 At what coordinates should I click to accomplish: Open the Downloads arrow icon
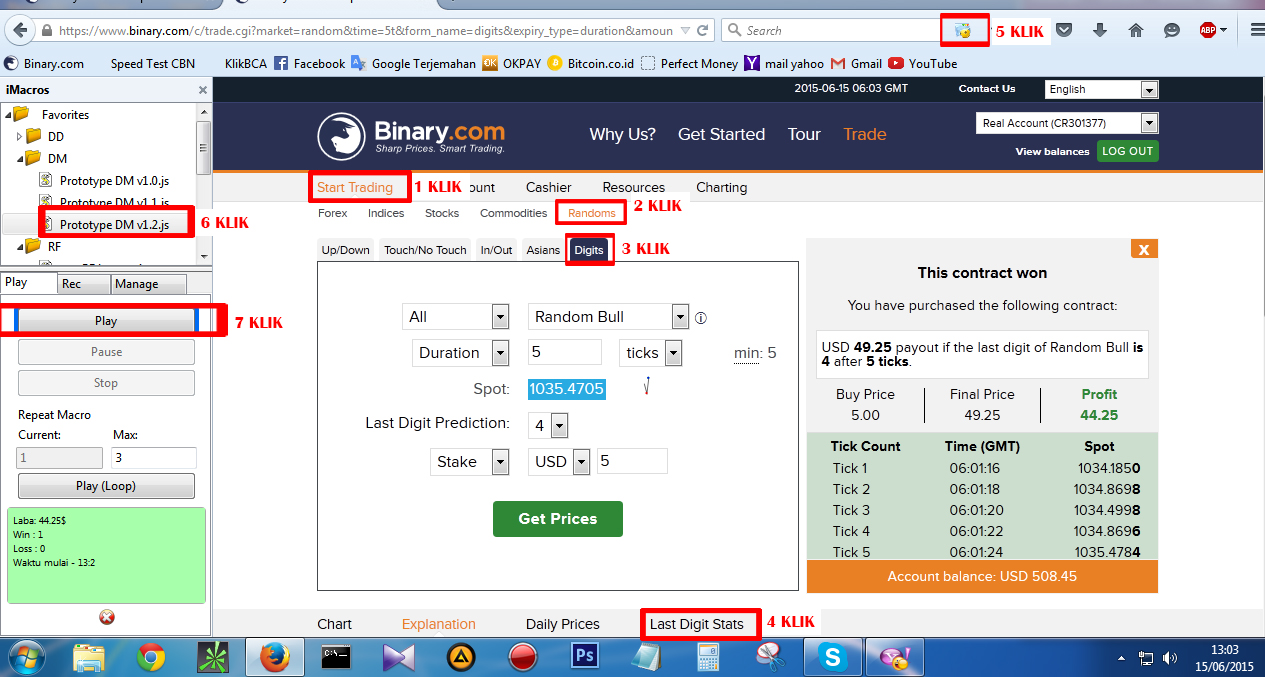1100,30
